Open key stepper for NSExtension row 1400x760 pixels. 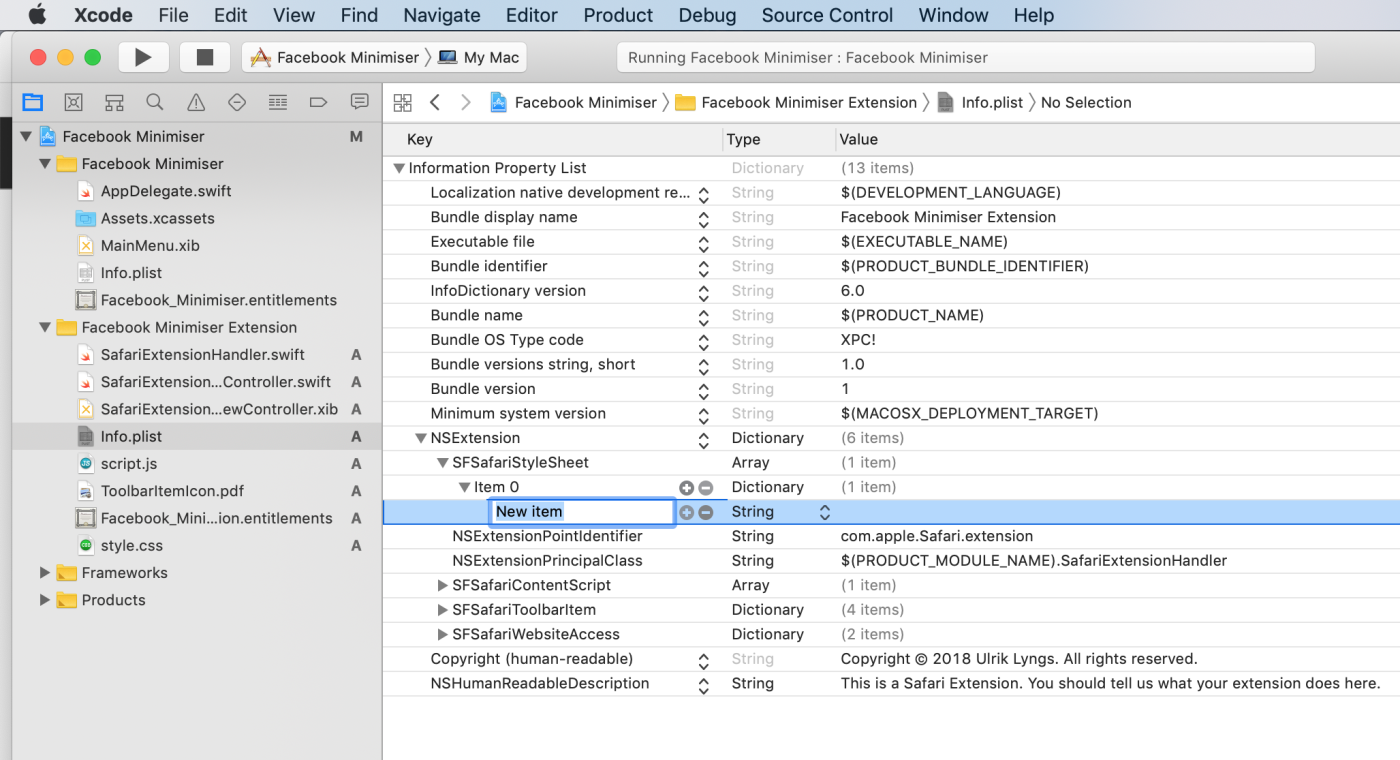pos(704,439)
